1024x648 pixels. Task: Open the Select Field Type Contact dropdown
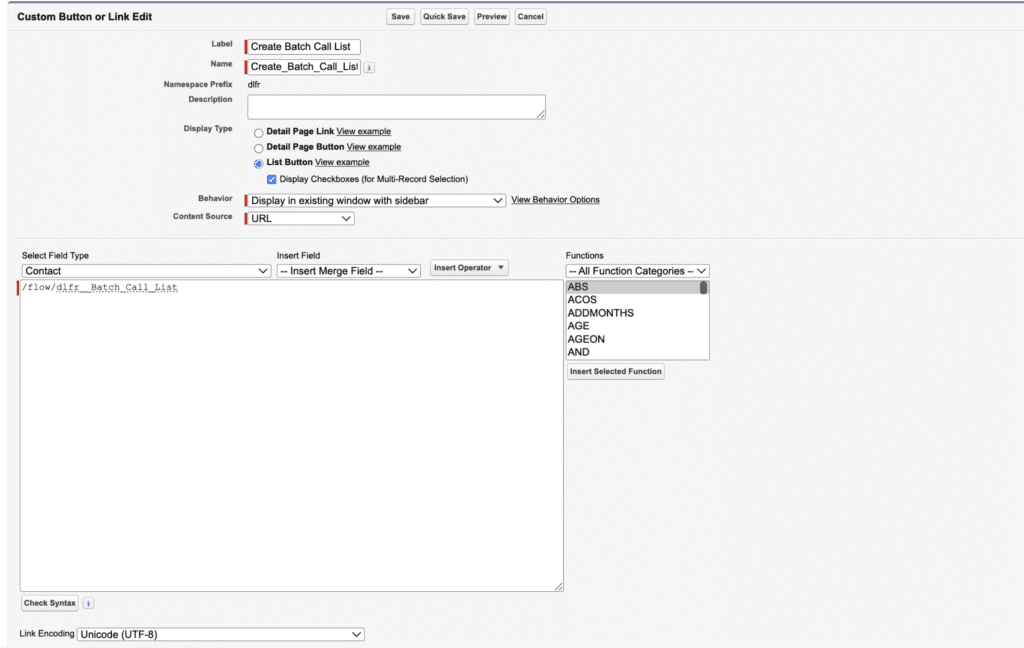(x=146, y=271)
